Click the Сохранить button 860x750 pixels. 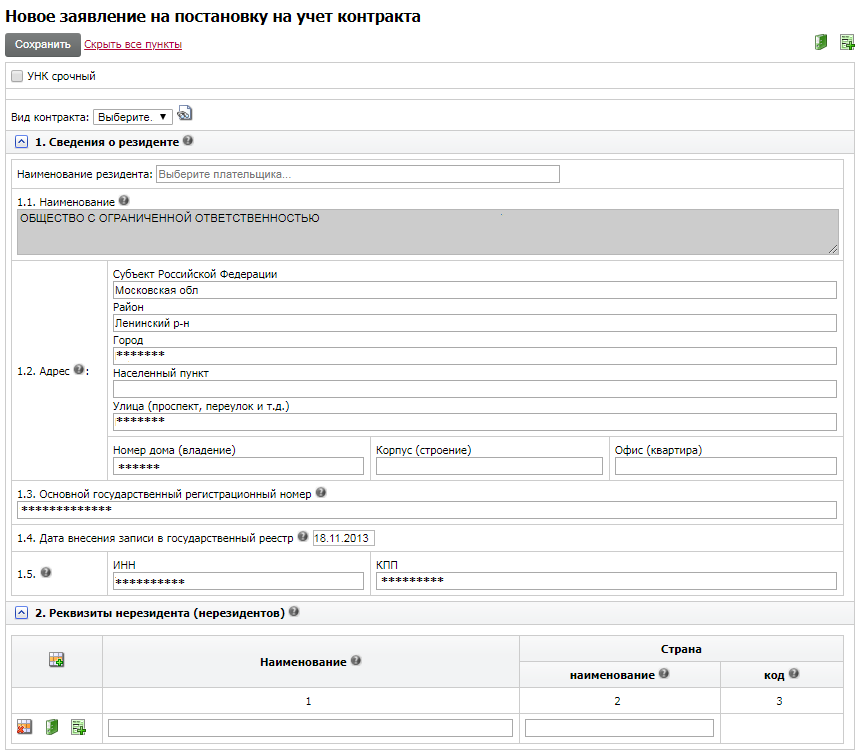[43, 45]
